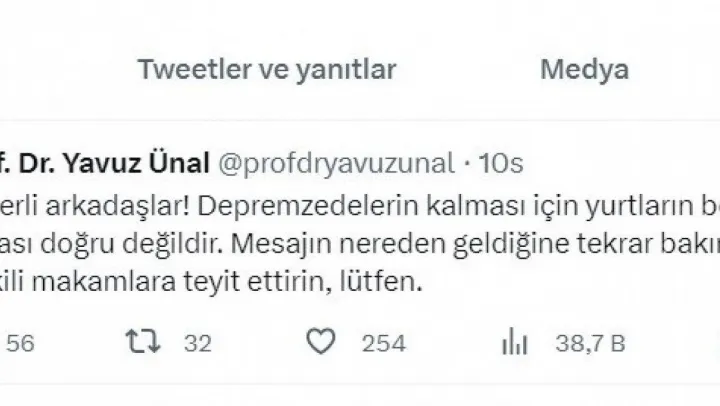Open the Medya tab
Viewport: 720px width, 406px height.
584,70
